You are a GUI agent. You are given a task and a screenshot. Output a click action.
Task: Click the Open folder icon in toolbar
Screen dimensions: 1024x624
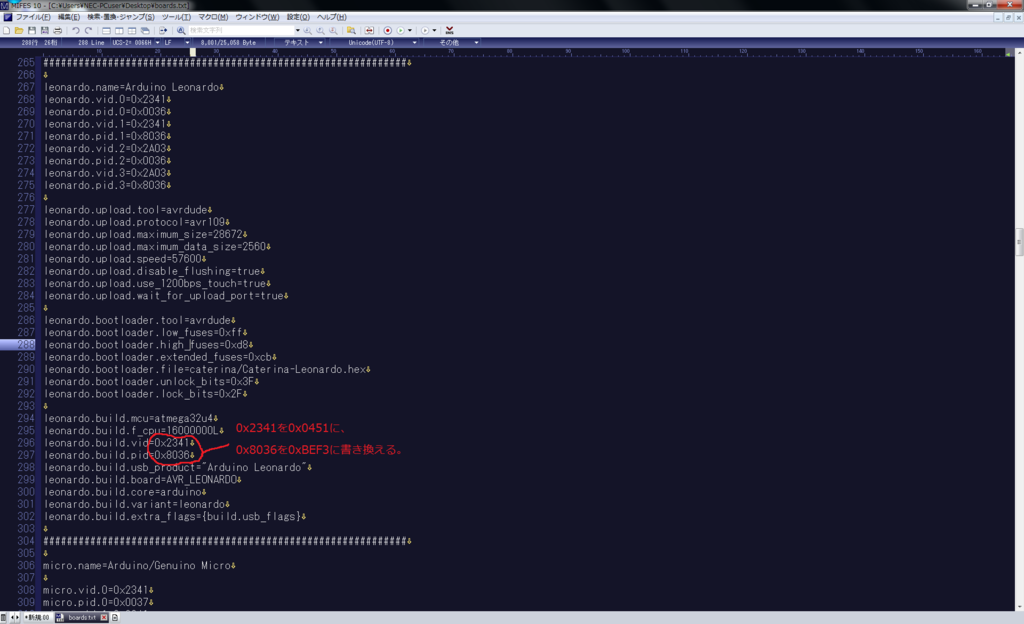(19, 30)
